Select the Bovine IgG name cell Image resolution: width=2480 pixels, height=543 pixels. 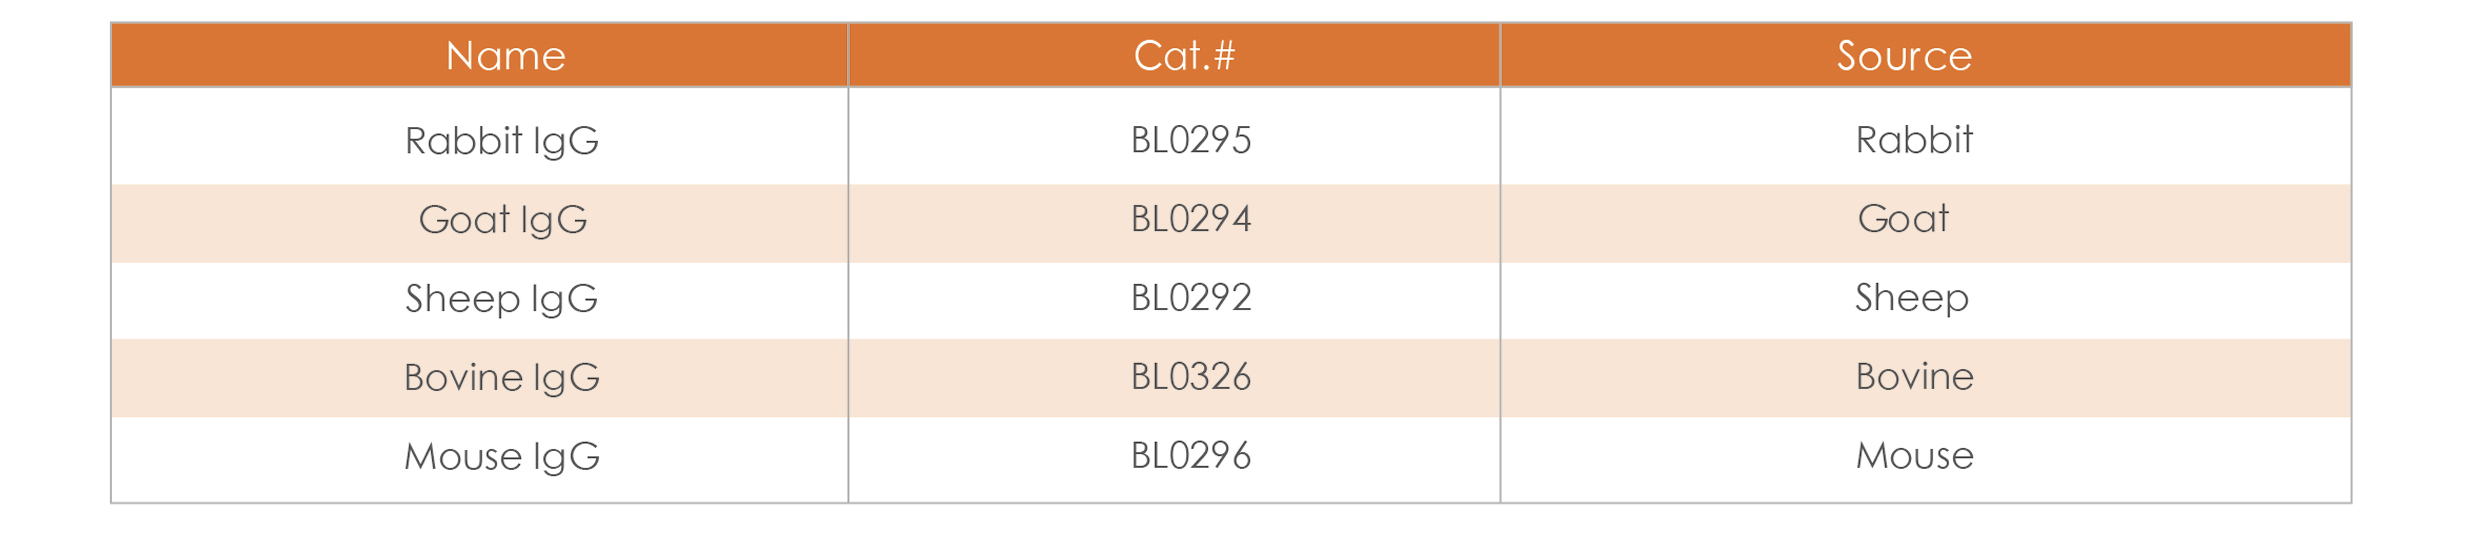pos(479,378)
